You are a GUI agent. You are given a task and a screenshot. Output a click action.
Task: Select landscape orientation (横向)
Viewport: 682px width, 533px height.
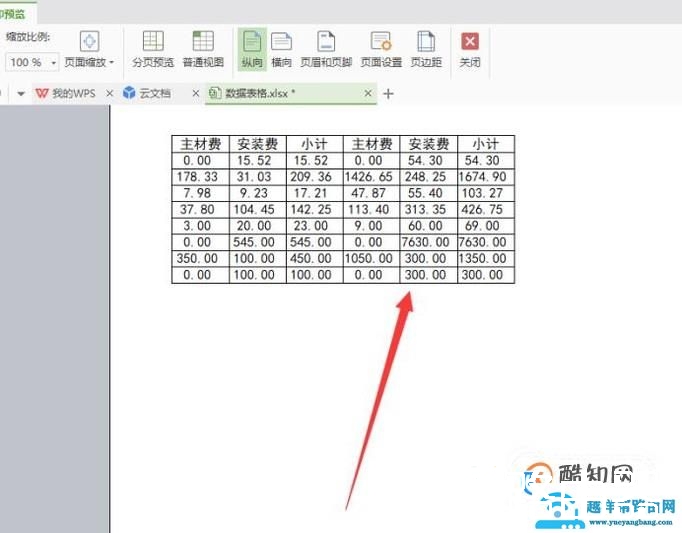point(281,50)
